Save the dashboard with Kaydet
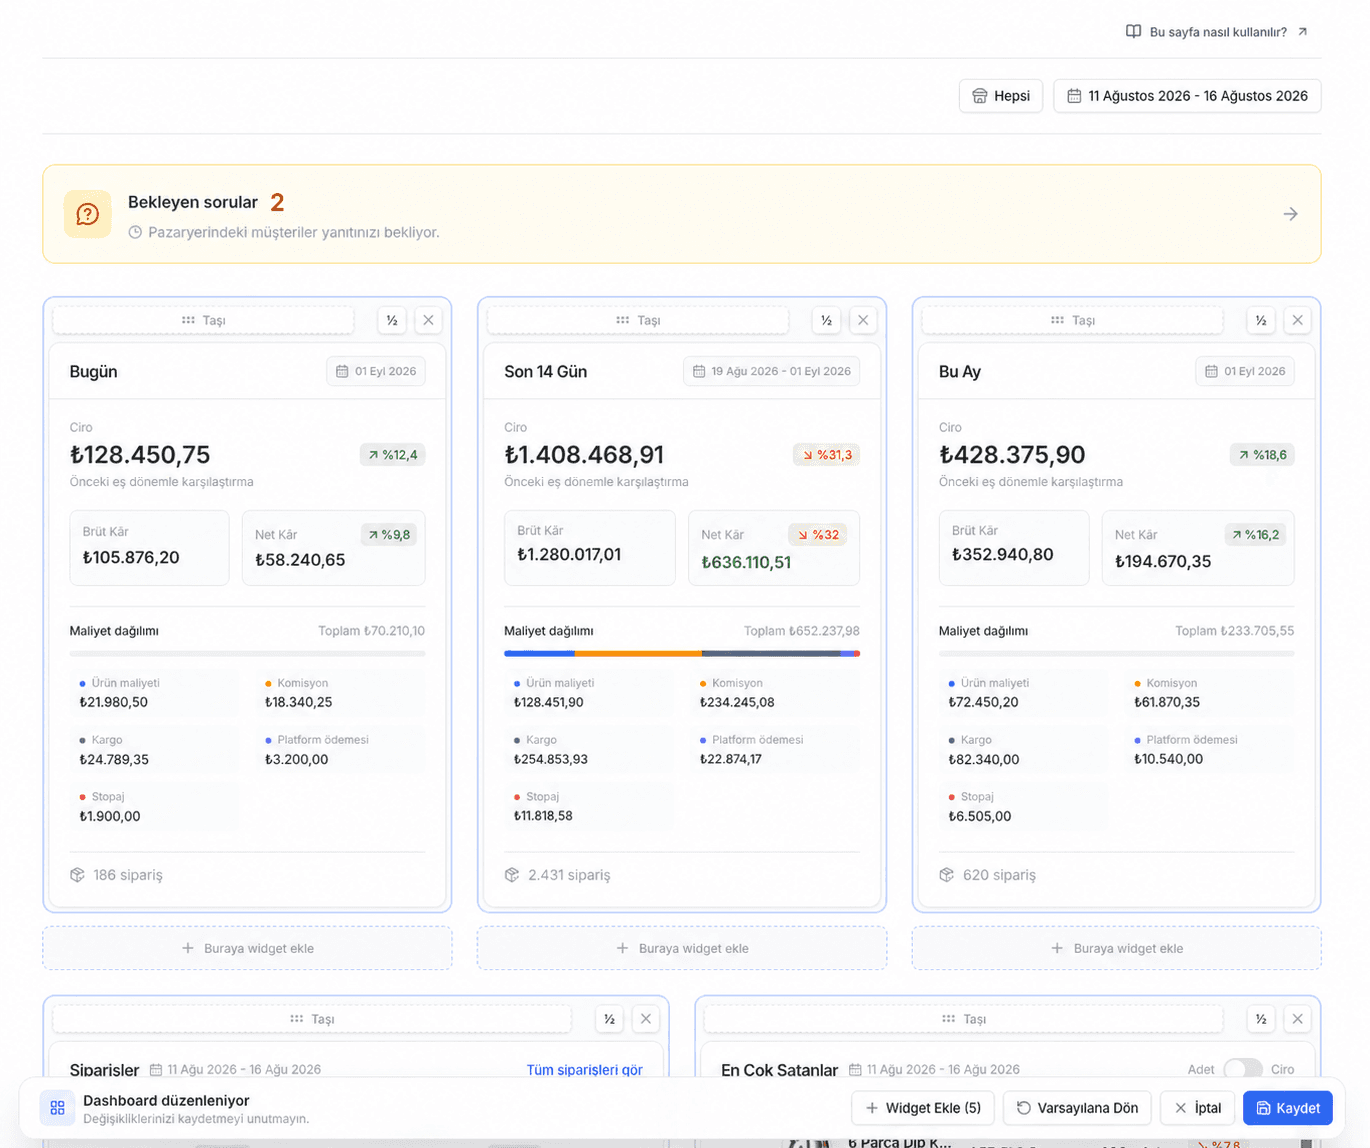Viewport: 1370px width, 1148px height. (x=1288, y=1108)
